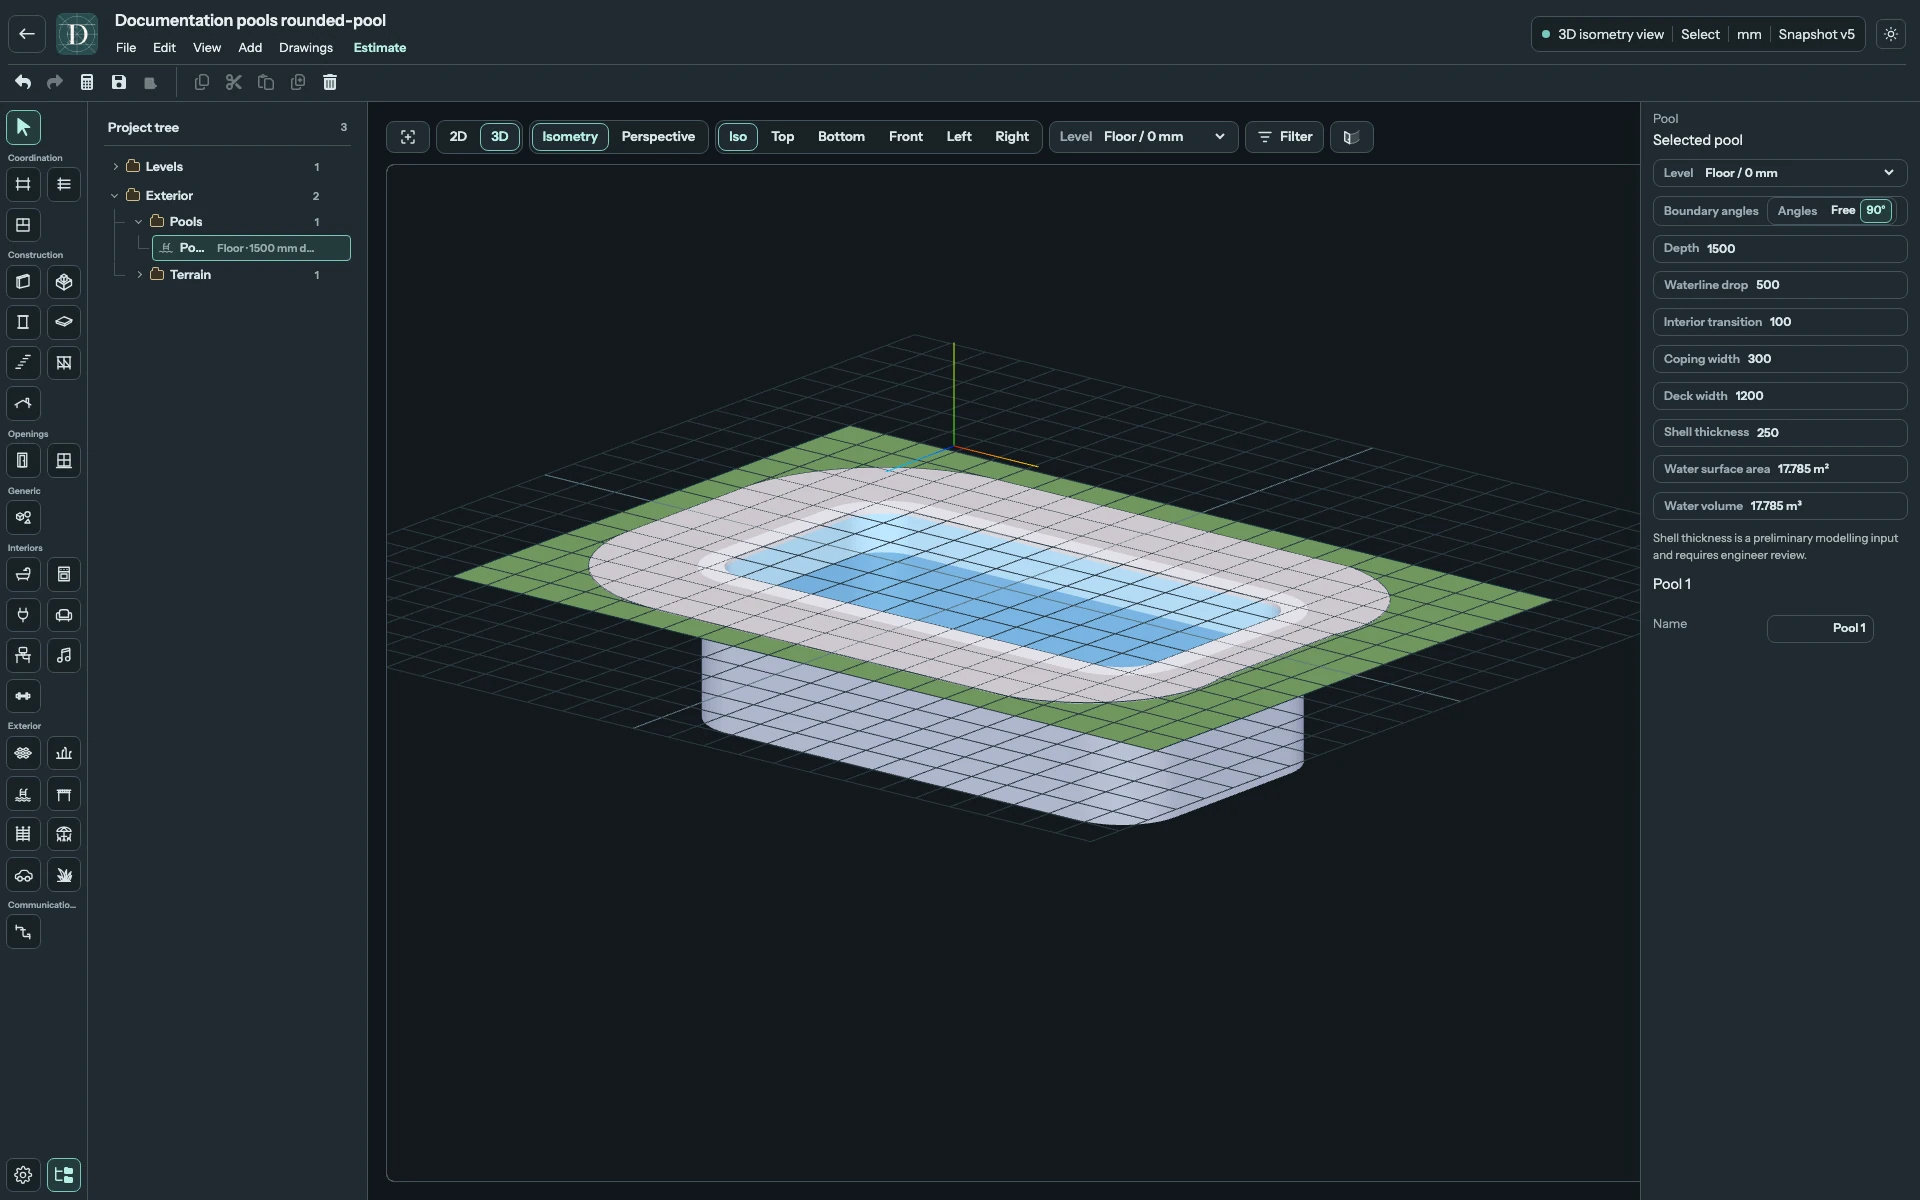Viewport: 1920px width, 1200px height.
Task: Expand the Terrain folder node
Action: [x=139, y=275]
